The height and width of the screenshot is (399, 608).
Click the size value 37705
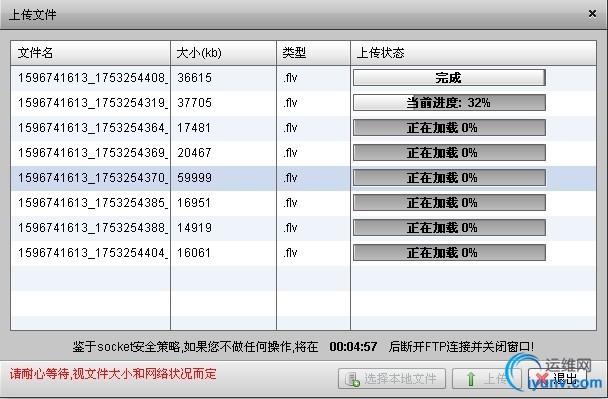[x=194, y=103]
